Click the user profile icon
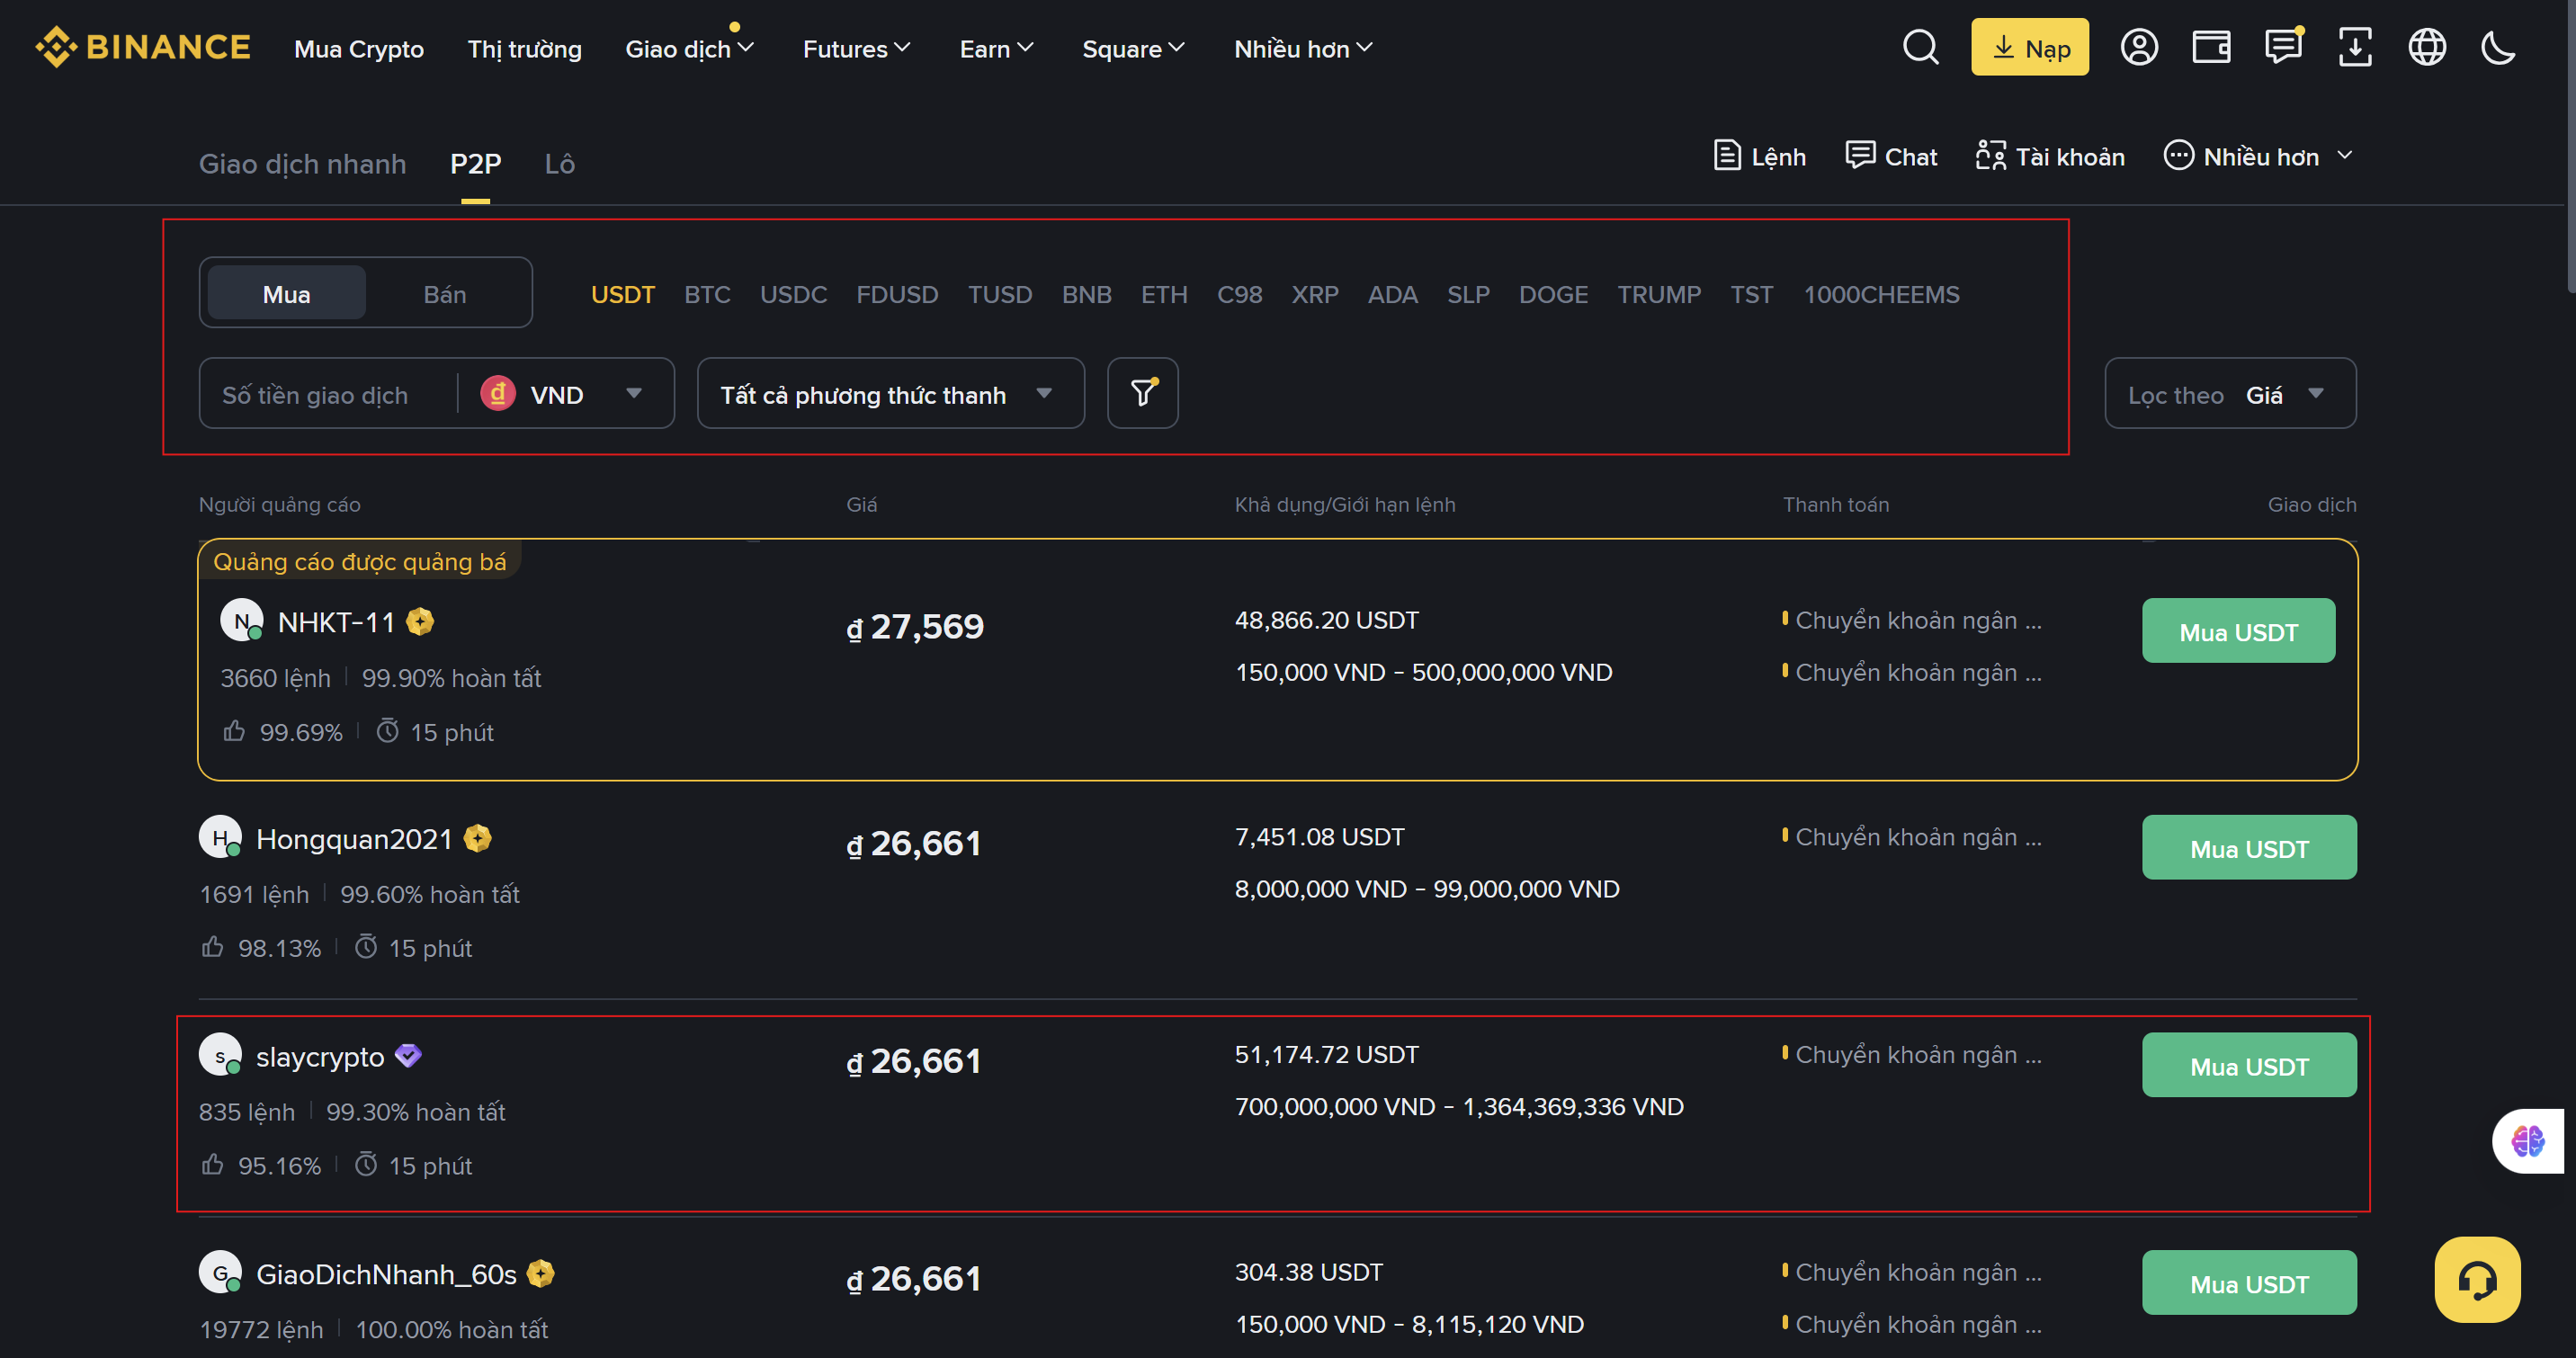2576x1358 pixels. point(2138,47)
